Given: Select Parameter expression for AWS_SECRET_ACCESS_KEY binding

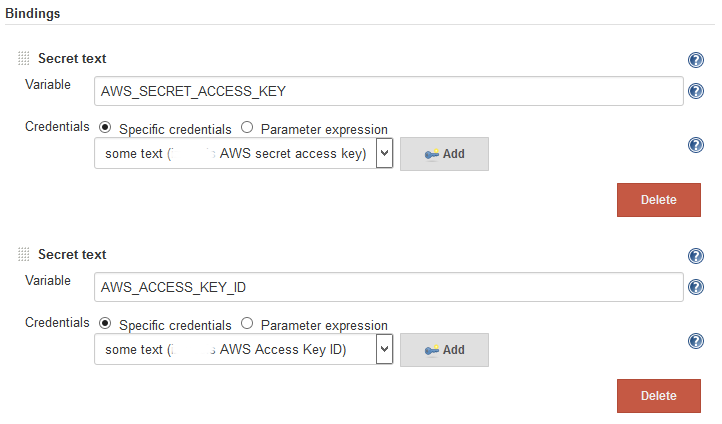Looking at the screenshot, I should click(247, 128).
